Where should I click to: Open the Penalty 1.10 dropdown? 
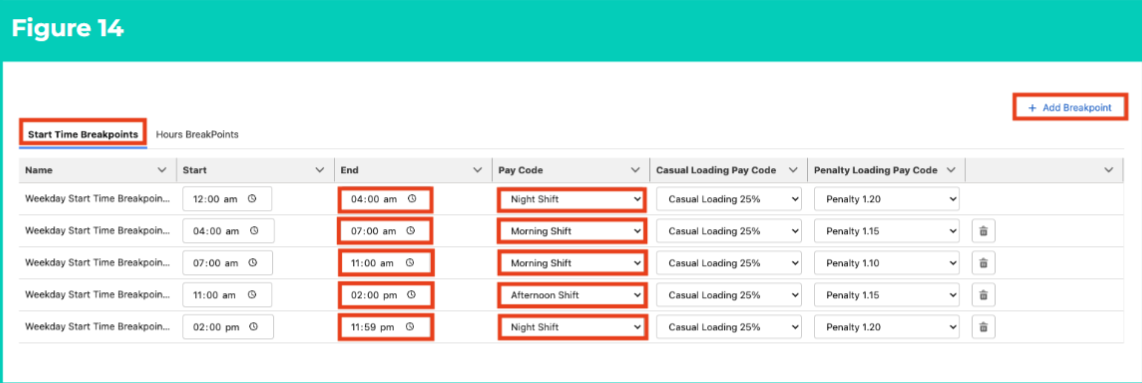886,263
